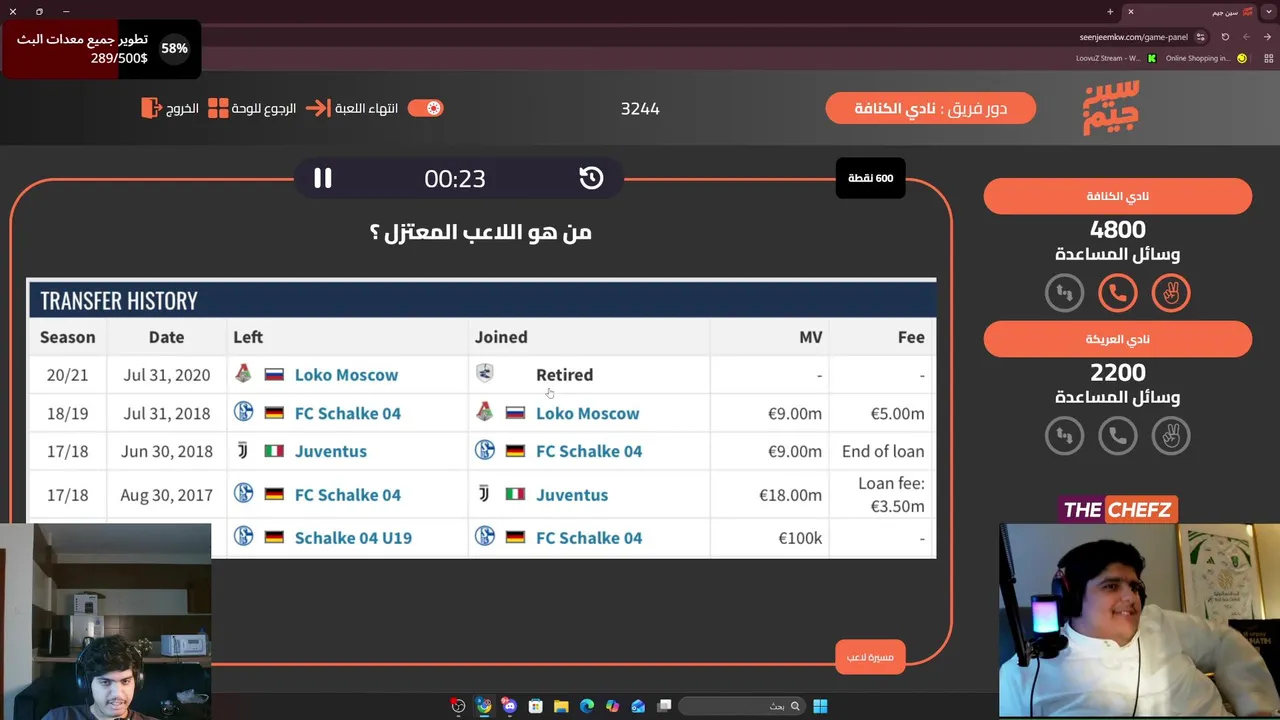1280x720 pixels.
Task: Close the سين جيم browser tab
Action: click(1131, 11)
